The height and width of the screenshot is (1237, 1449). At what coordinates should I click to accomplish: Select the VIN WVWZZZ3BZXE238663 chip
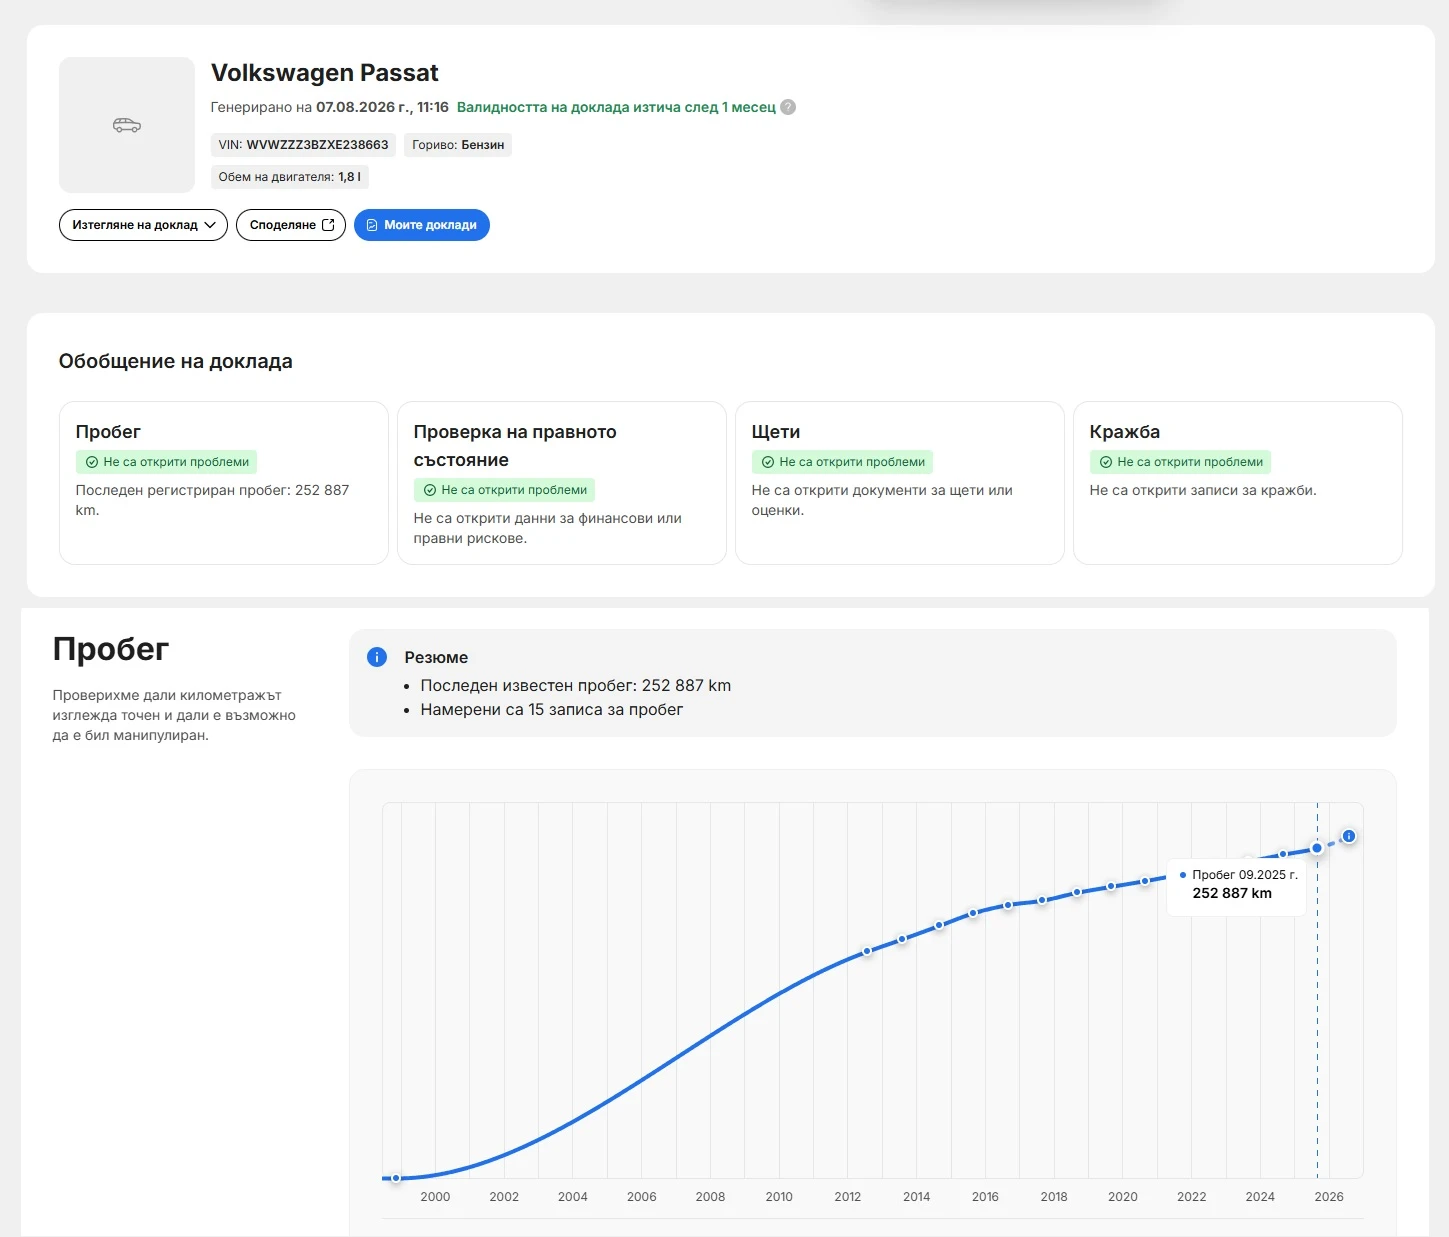coord(303,145)
